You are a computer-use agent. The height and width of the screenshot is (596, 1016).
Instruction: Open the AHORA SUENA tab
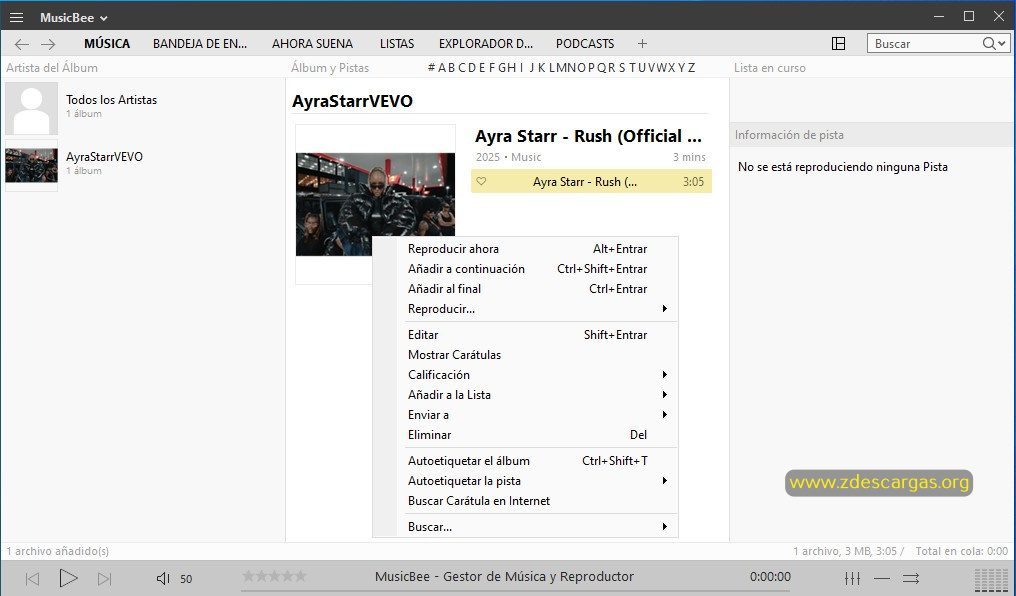[x=312, y=43]
